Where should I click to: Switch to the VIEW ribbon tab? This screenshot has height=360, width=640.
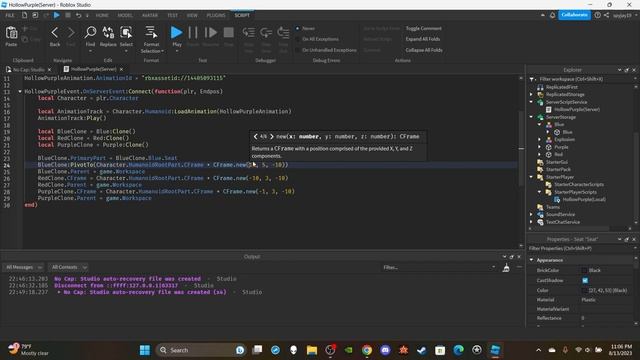[192, 15]
